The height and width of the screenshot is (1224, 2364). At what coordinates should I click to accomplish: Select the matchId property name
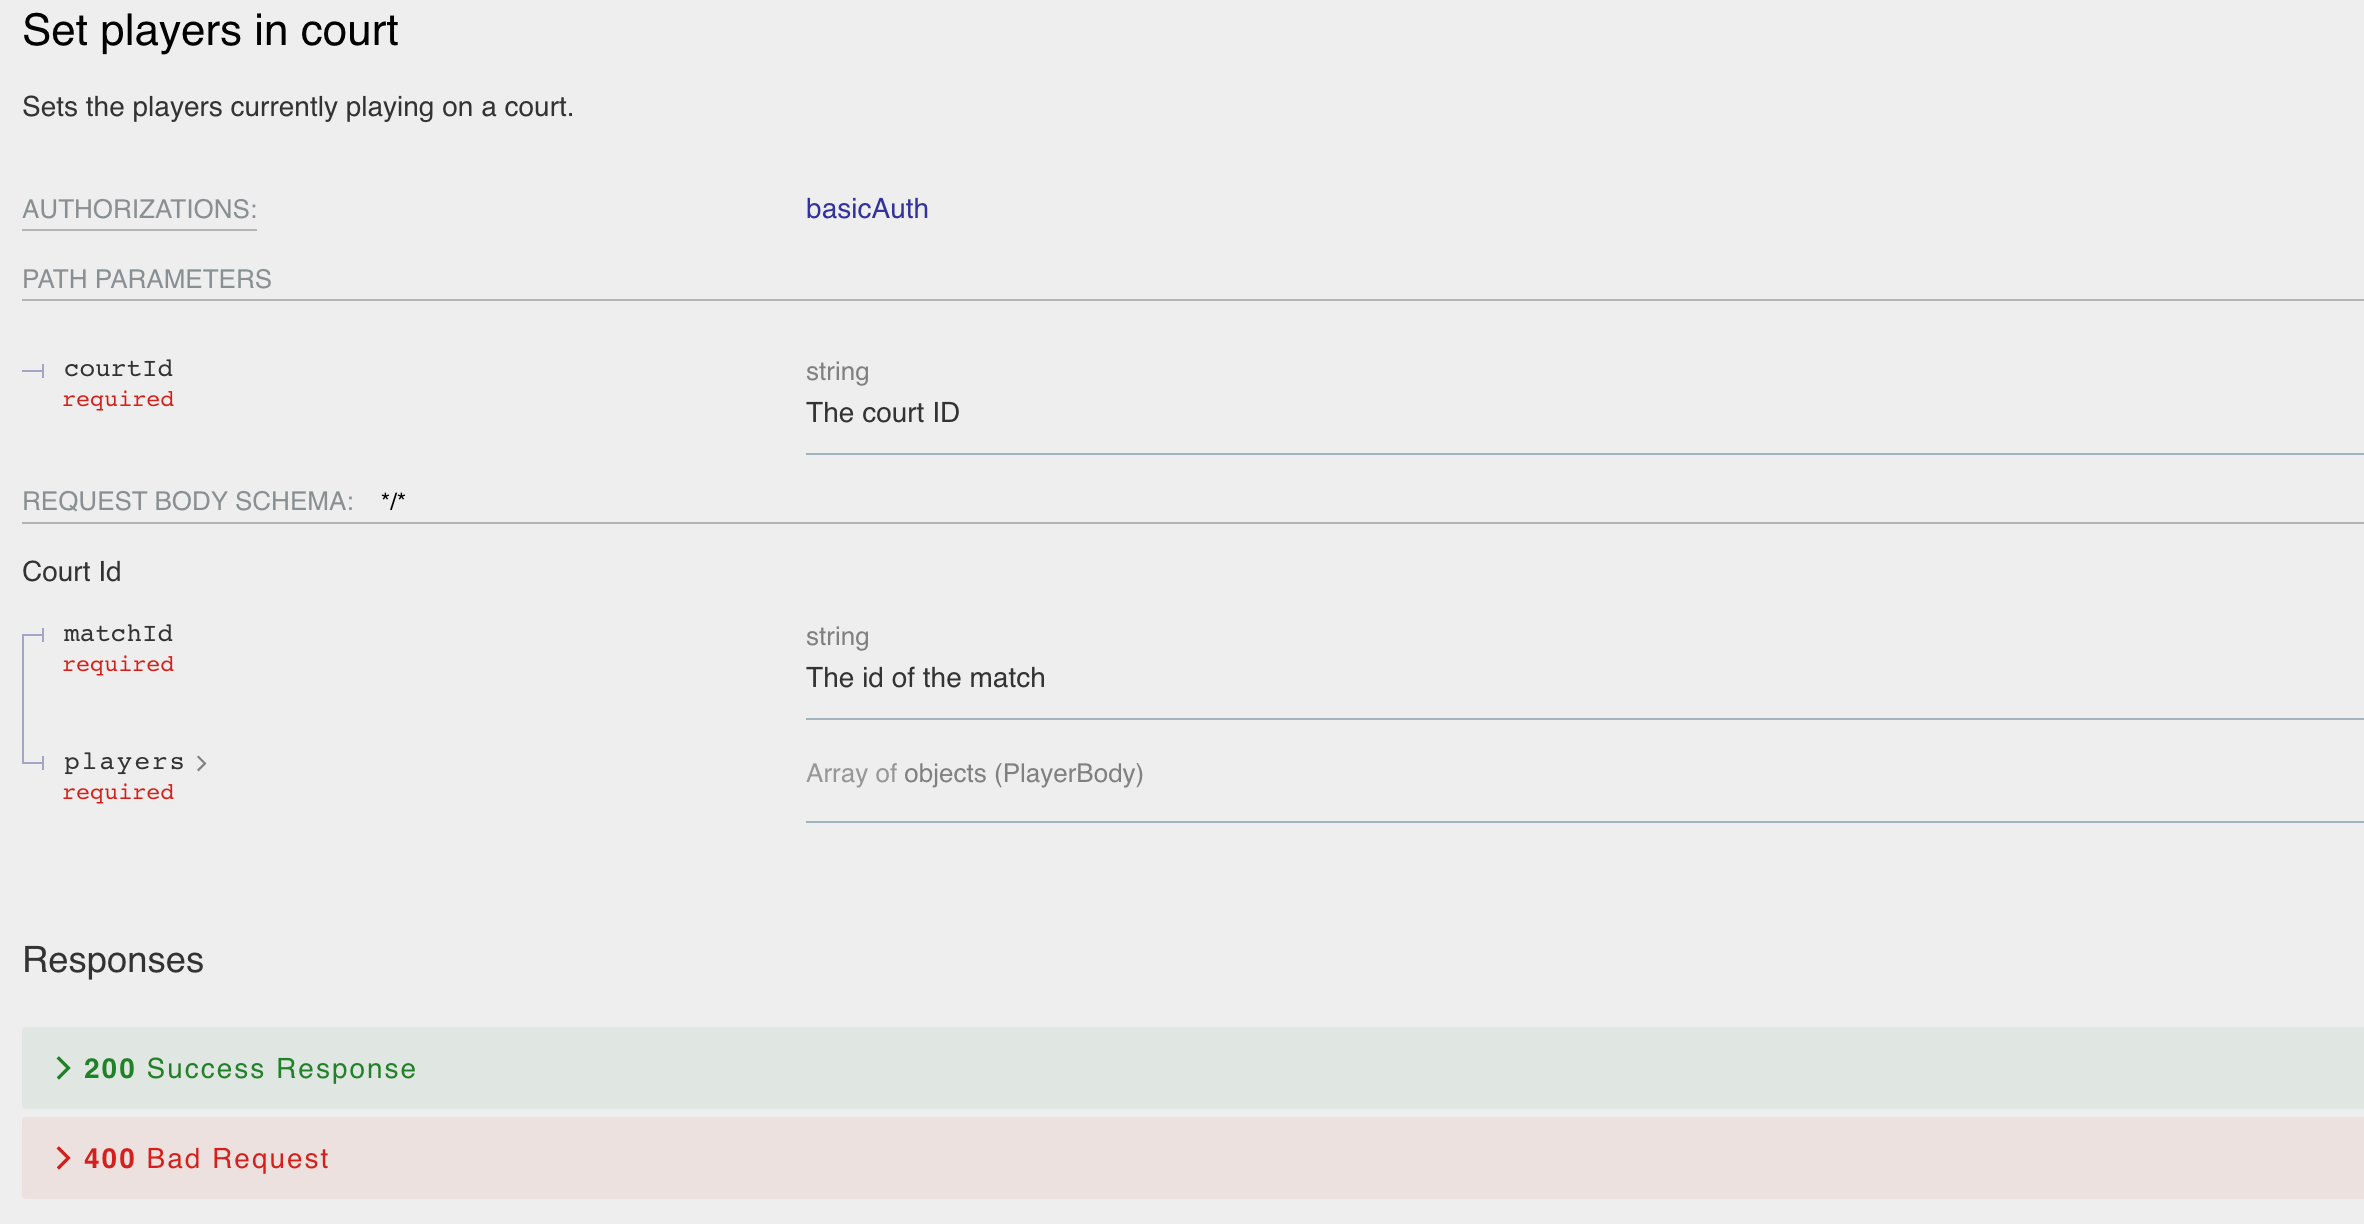(118, 634)
